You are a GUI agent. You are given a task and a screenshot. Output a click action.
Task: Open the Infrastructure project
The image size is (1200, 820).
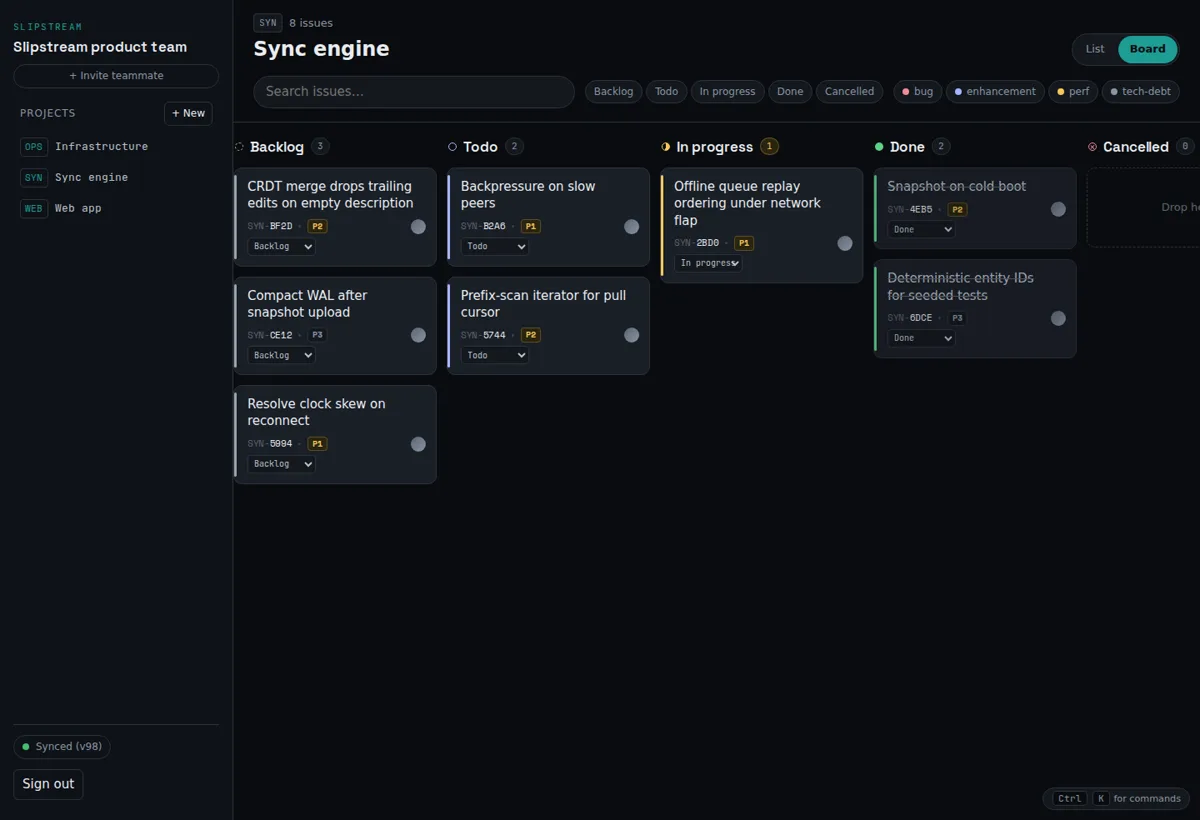(116, 147)
